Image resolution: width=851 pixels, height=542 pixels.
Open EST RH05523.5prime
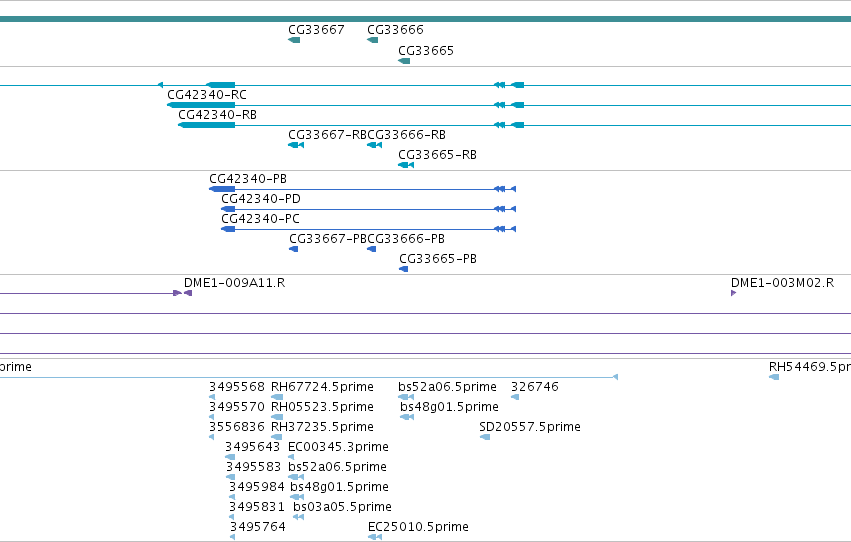pyautogui.click(x=322, y=407)
